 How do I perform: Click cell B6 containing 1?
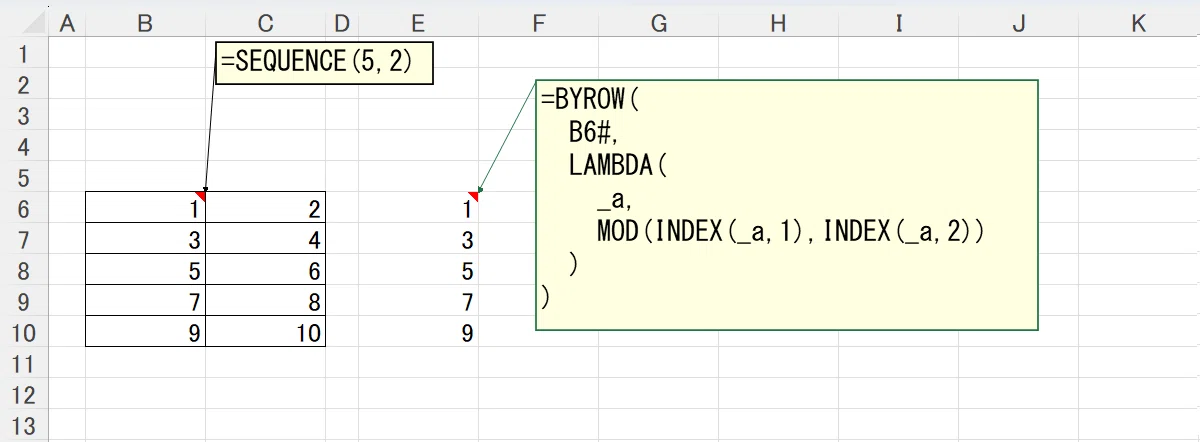click(146, 208)
